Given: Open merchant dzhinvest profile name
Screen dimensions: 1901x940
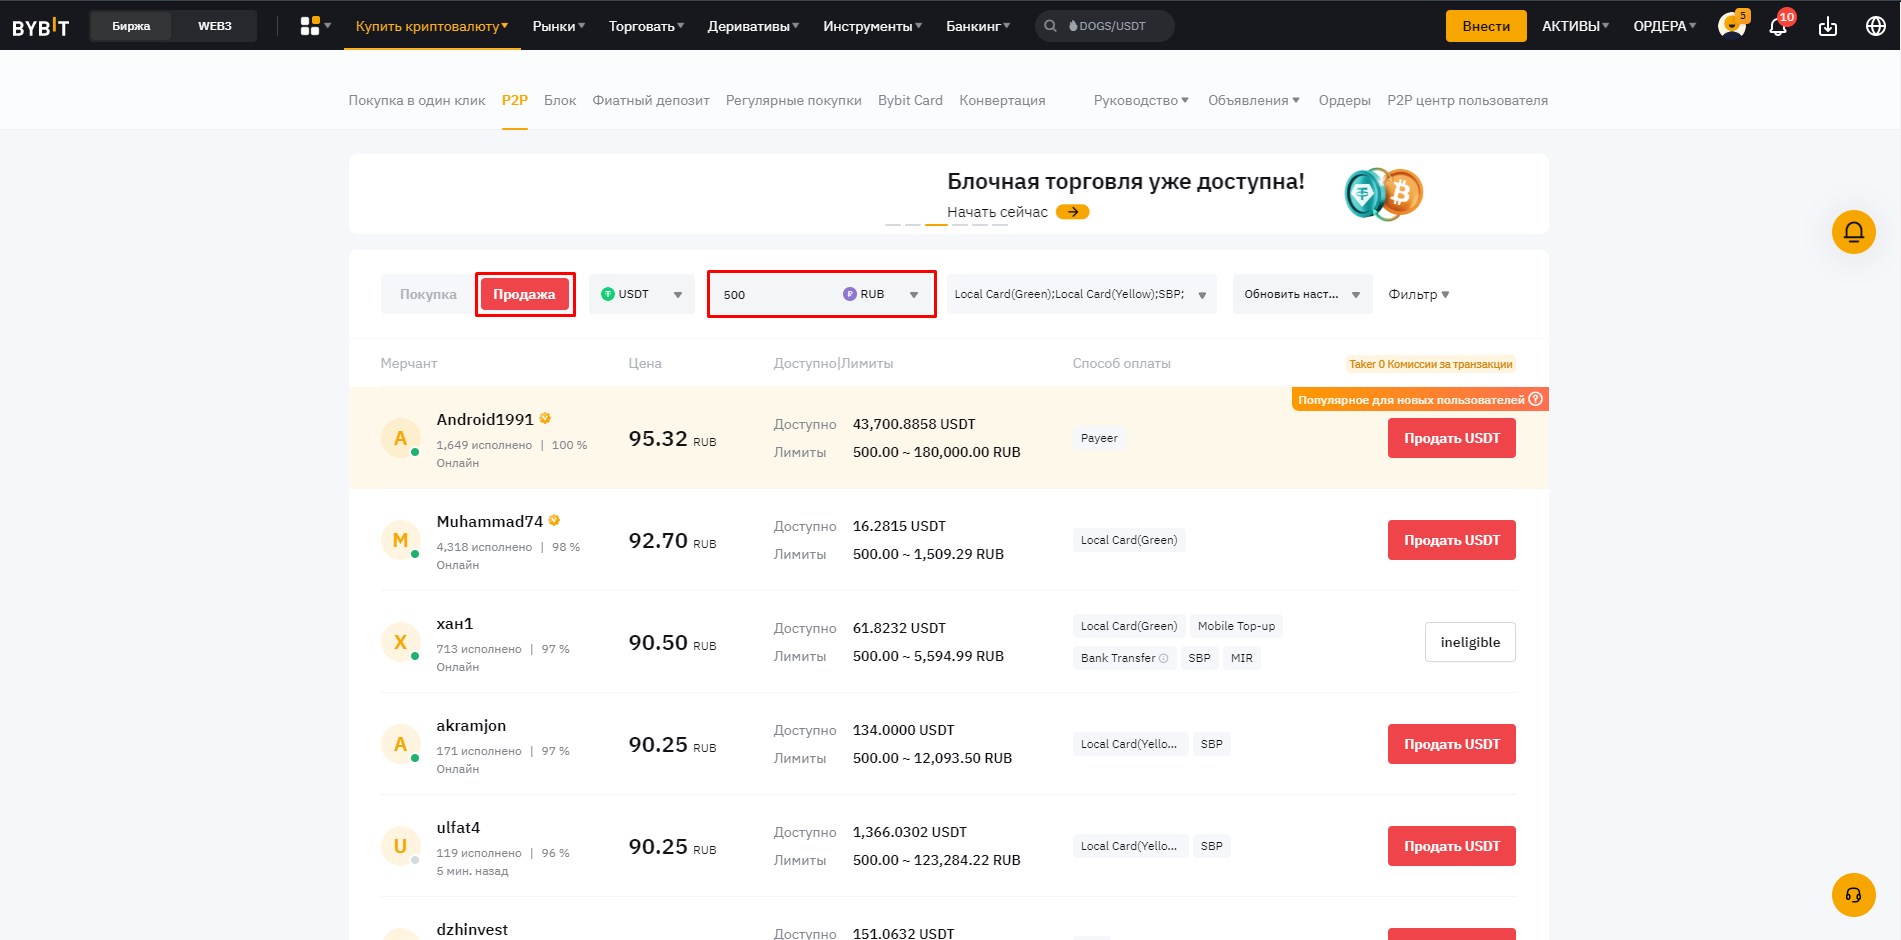Looking at the screenshot, I should click(x=472, y=929).
